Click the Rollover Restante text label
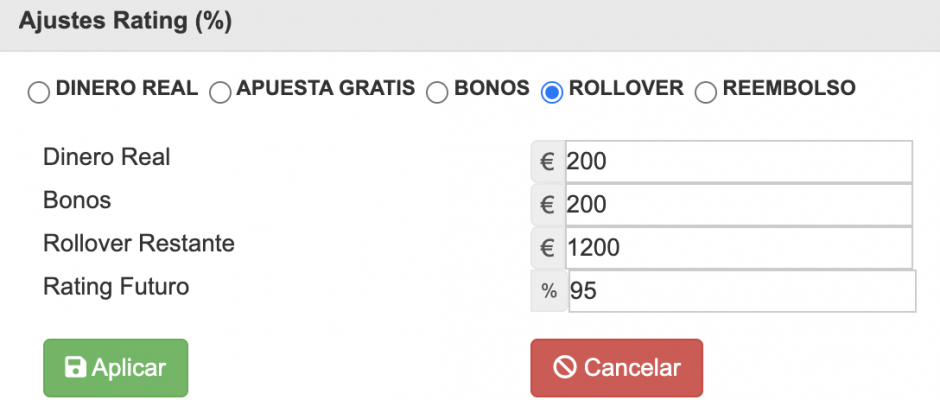 [138, 243]
